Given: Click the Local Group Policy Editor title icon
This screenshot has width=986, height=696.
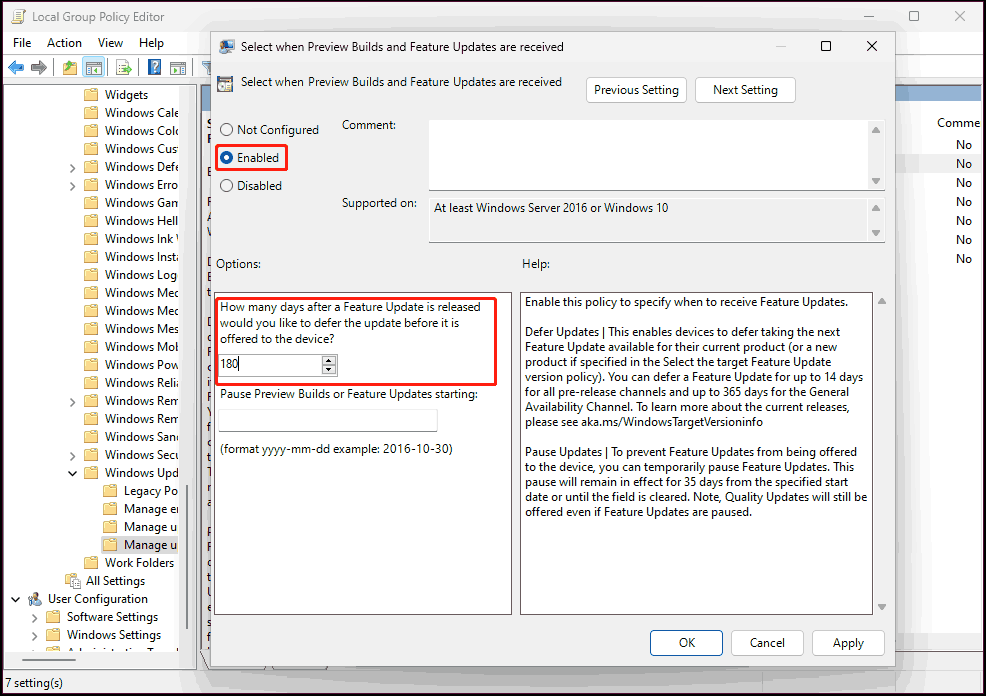Looking at the screenshot, I should coord(18,16).
